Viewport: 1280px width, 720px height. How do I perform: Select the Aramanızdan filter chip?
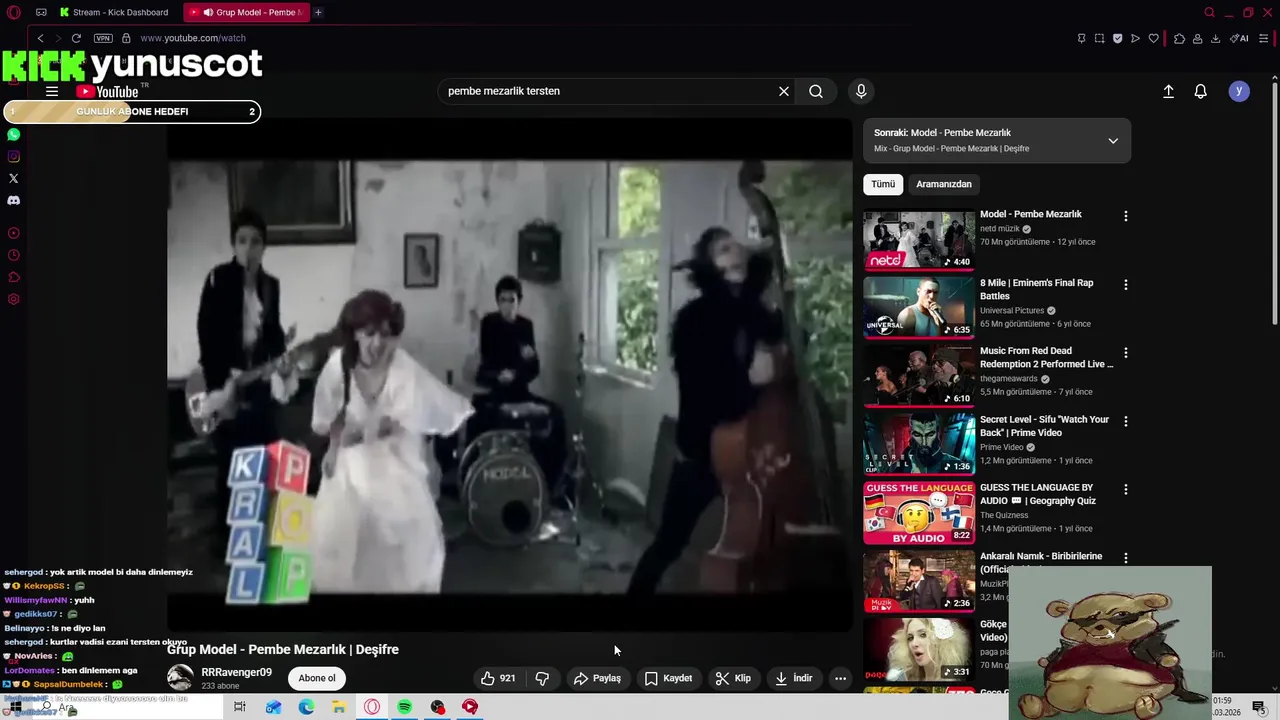[x=944, y=184]
